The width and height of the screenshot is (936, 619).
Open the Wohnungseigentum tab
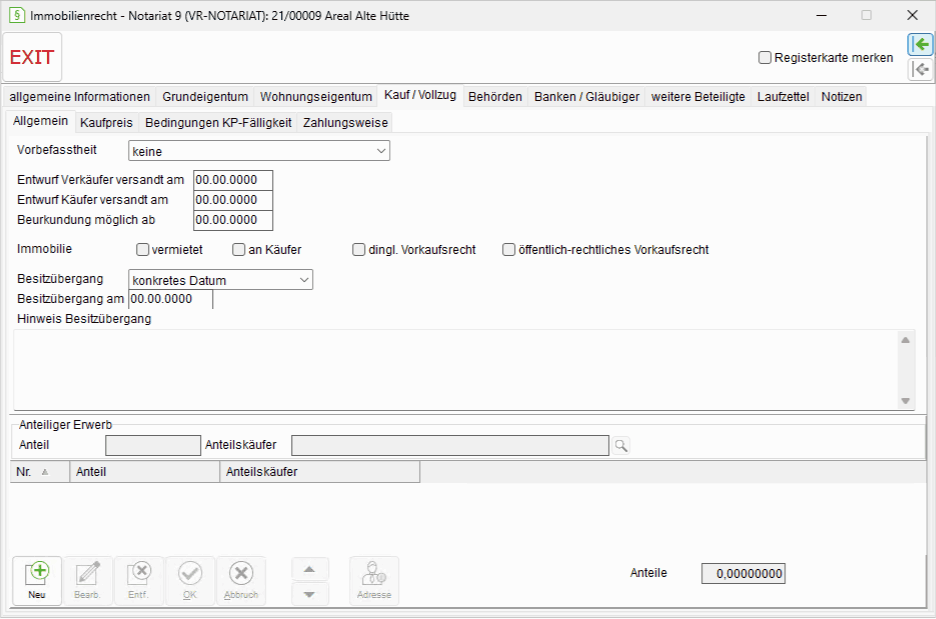[316, 97]
